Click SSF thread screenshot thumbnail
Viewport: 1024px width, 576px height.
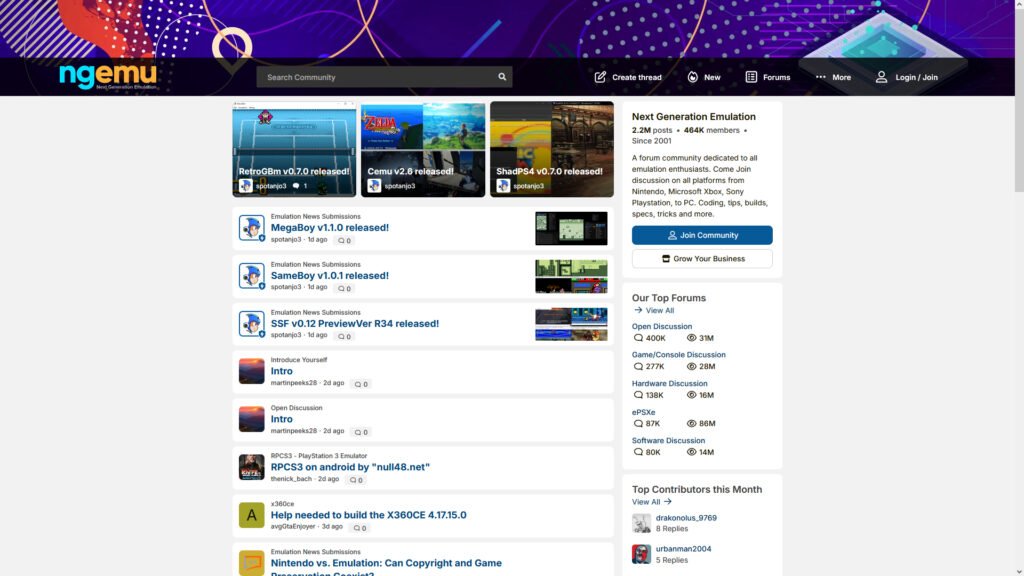click(571, 324)
